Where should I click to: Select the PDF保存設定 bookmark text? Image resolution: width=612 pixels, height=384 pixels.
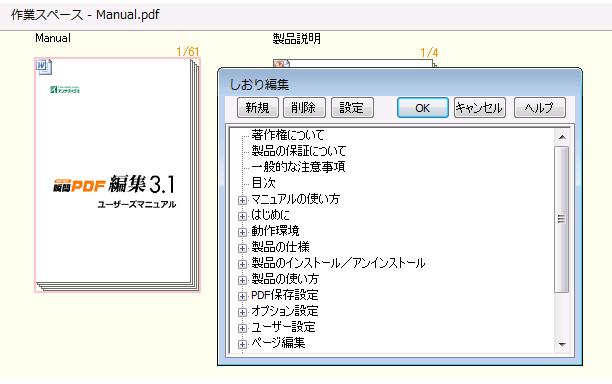click(285, 295)
